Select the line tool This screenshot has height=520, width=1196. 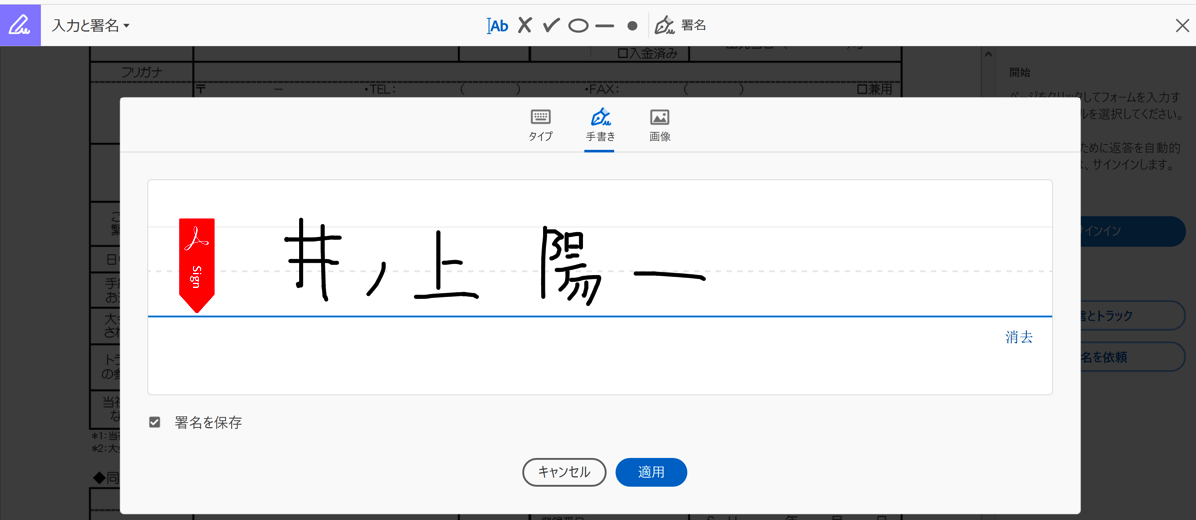(x=604, y=25)
